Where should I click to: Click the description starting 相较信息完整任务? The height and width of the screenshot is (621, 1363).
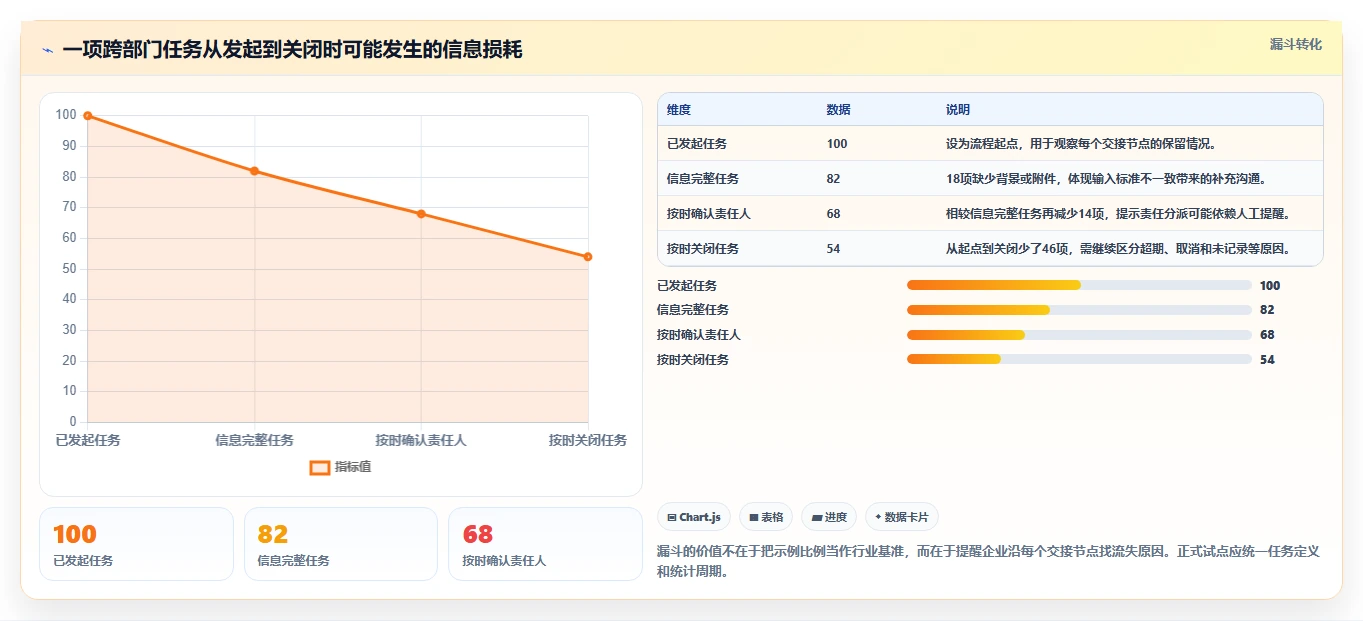(x=1118, y=214)
